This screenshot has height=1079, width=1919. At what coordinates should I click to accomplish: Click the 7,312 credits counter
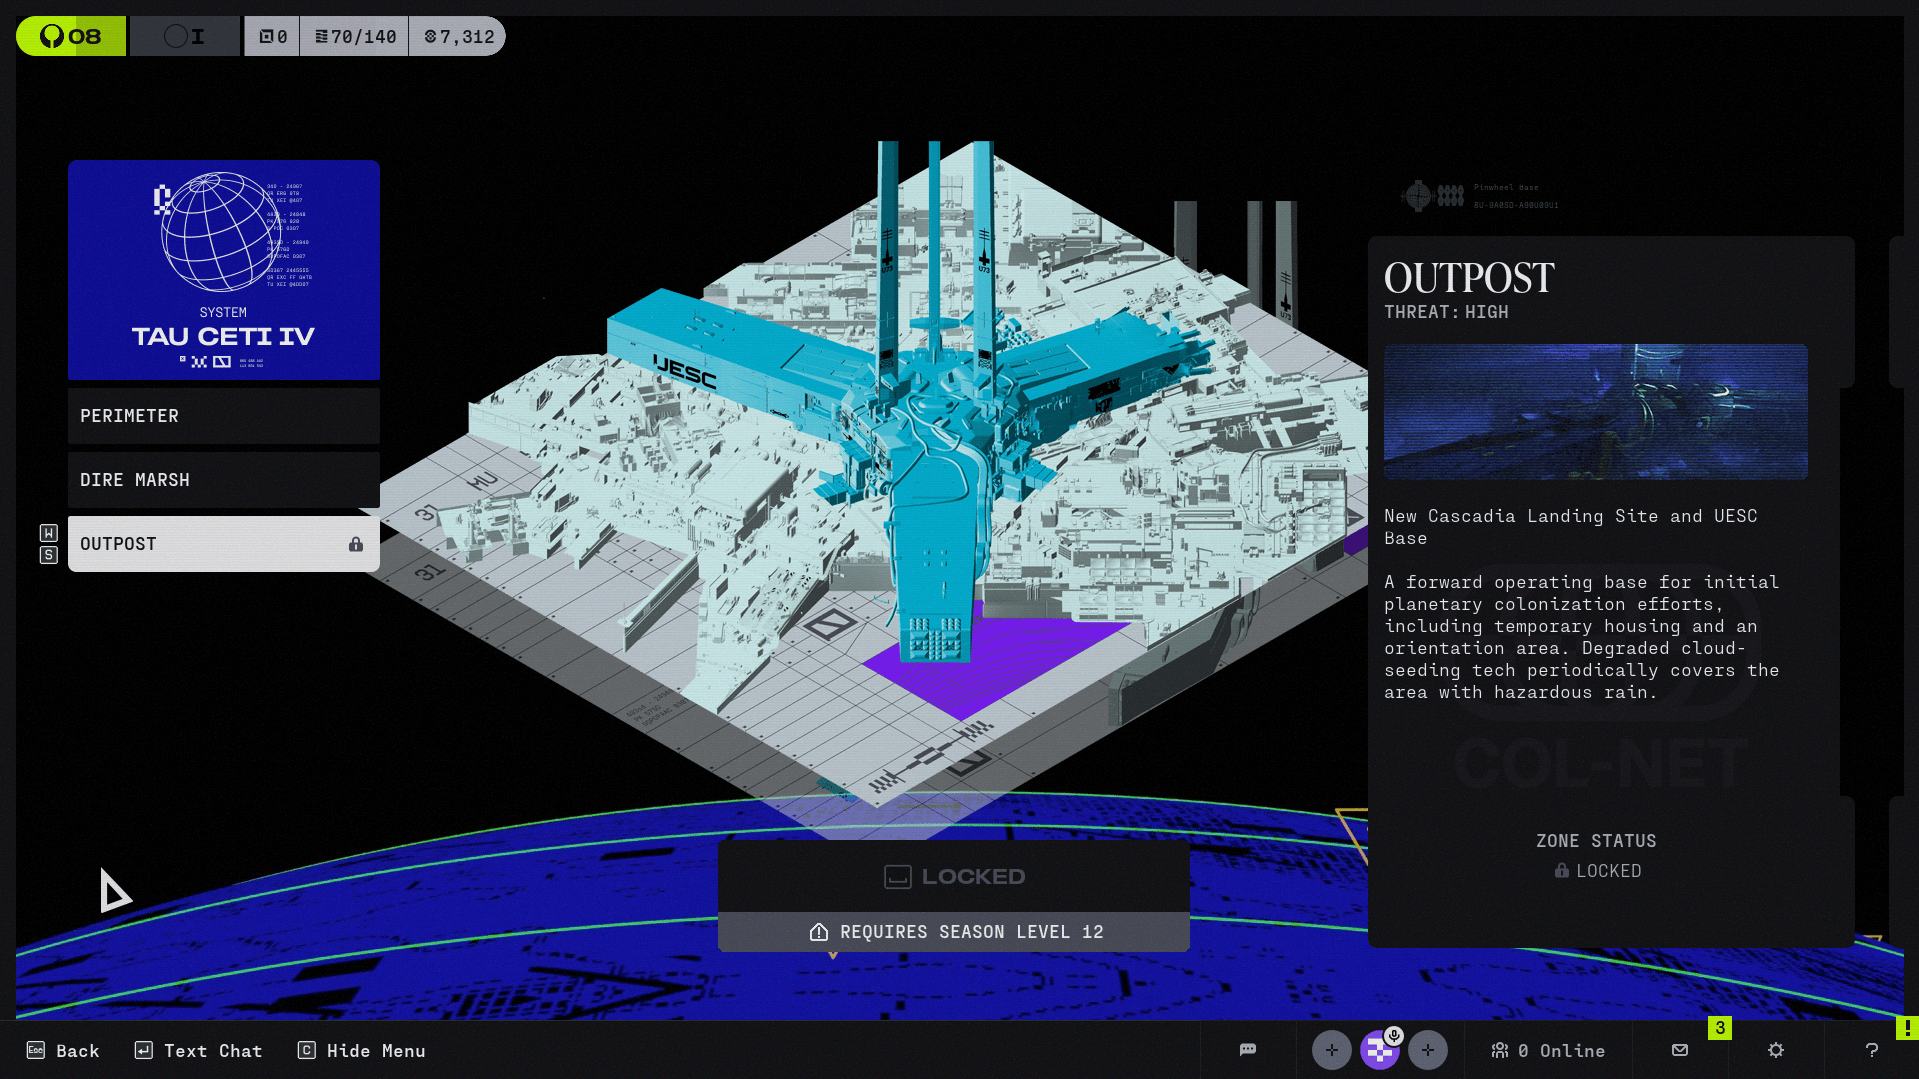458,37
